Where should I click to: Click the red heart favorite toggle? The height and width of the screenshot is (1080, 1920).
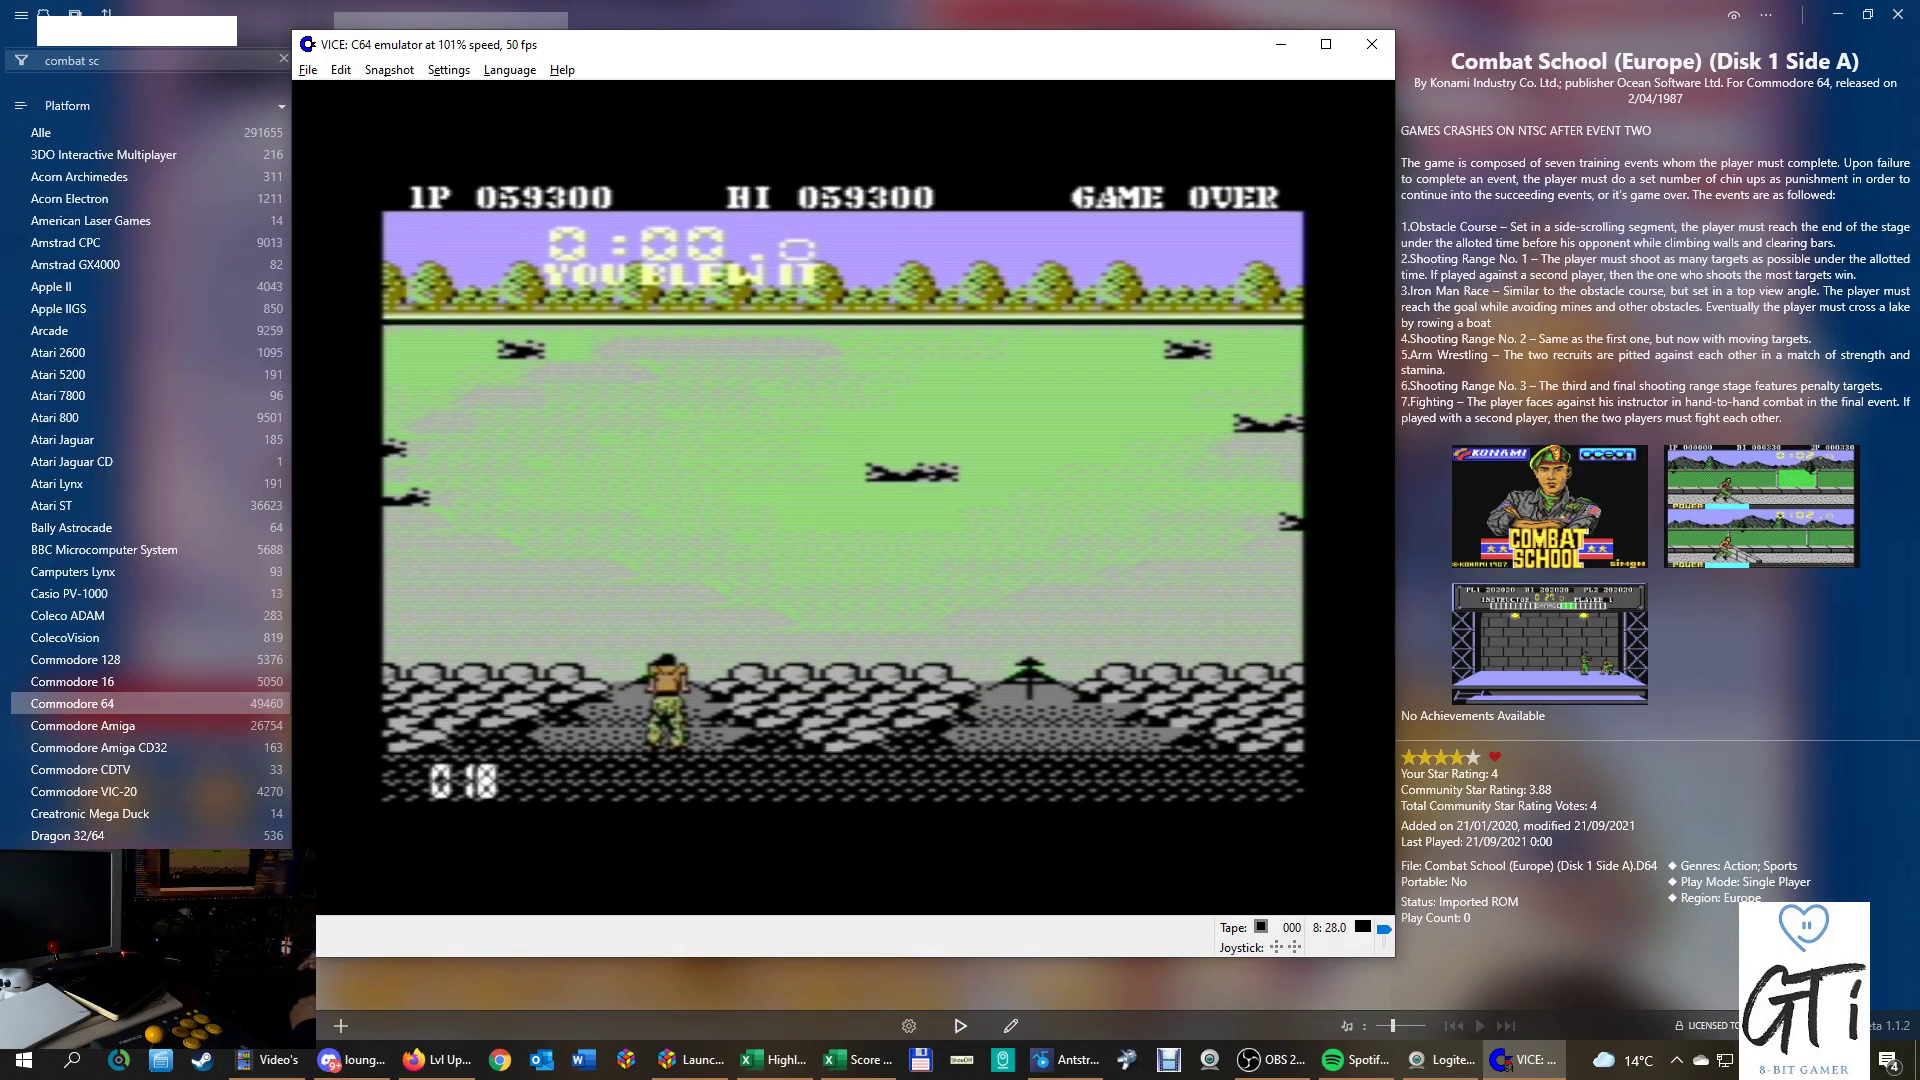1495,757
